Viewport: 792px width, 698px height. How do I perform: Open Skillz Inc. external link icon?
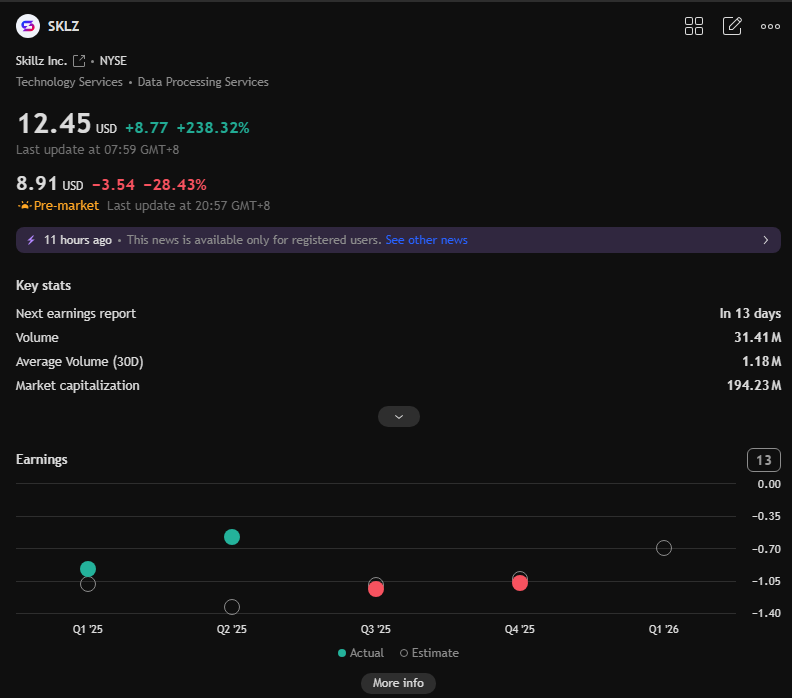click(79, 61)
